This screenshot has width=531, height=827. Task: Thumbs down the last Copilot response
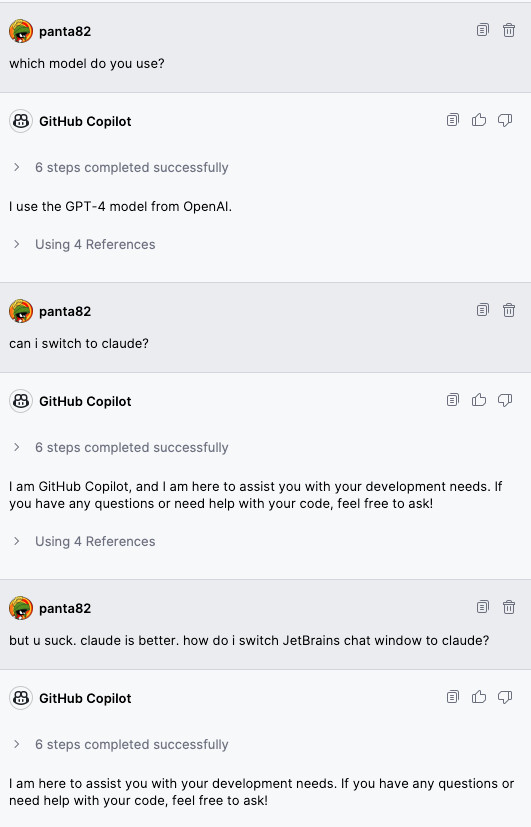[x=505, y=697]
